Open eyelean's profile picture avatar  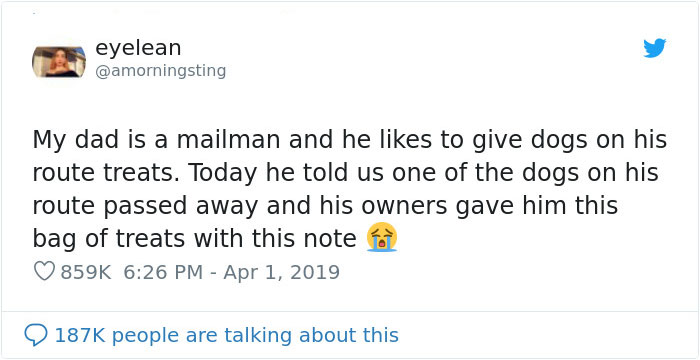(x=59, y=62)
